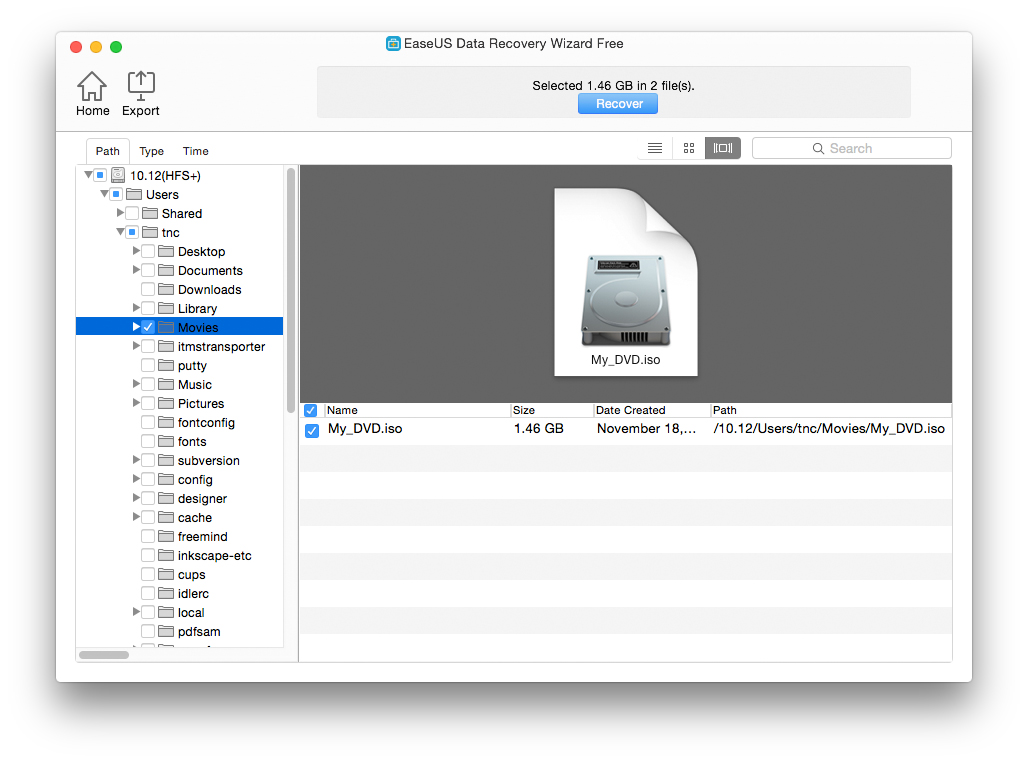Switch to list view icon

[655, 148]
